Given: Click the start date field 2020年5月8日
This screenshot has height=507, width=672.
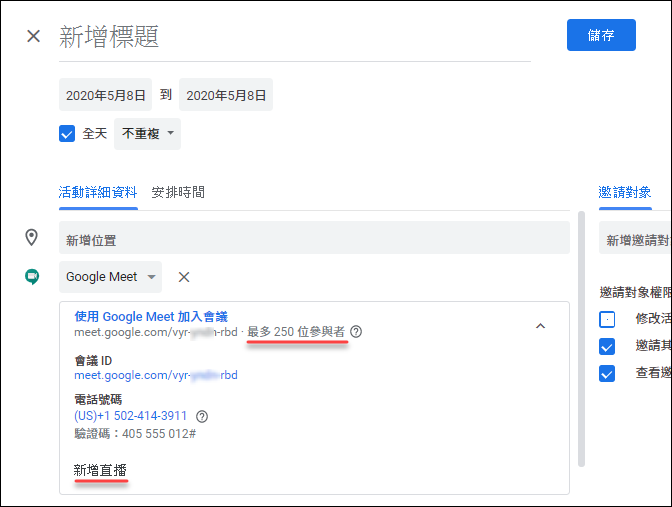Looking at the screenshot, I should pos(105,95).
